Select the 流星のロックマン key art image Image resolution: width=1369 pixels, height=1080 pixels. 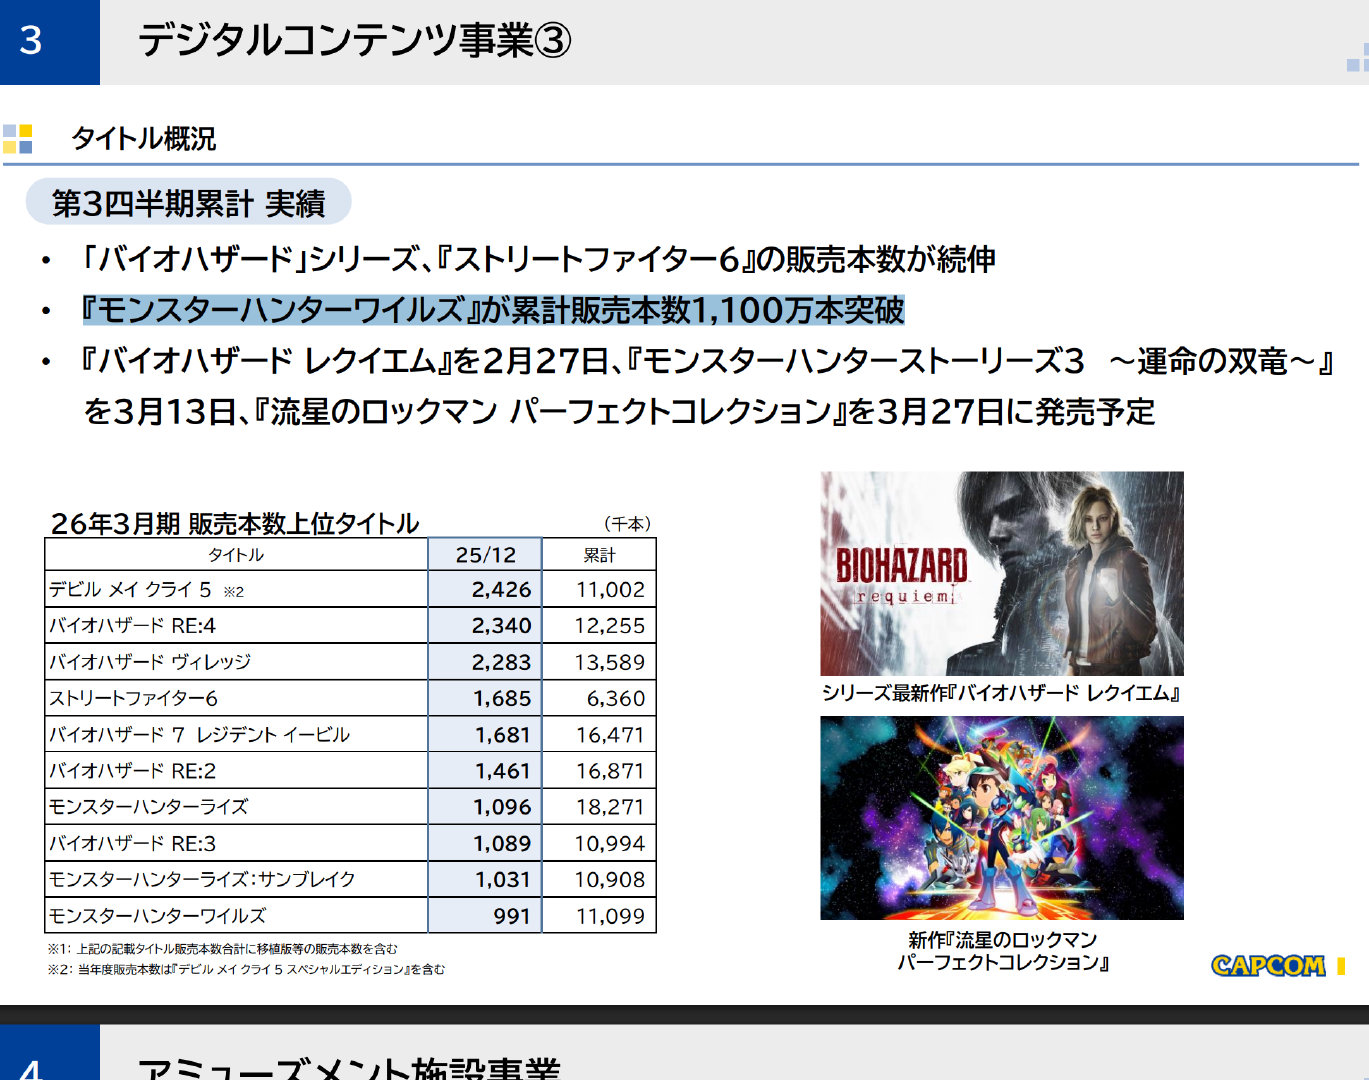[1002, 818]
